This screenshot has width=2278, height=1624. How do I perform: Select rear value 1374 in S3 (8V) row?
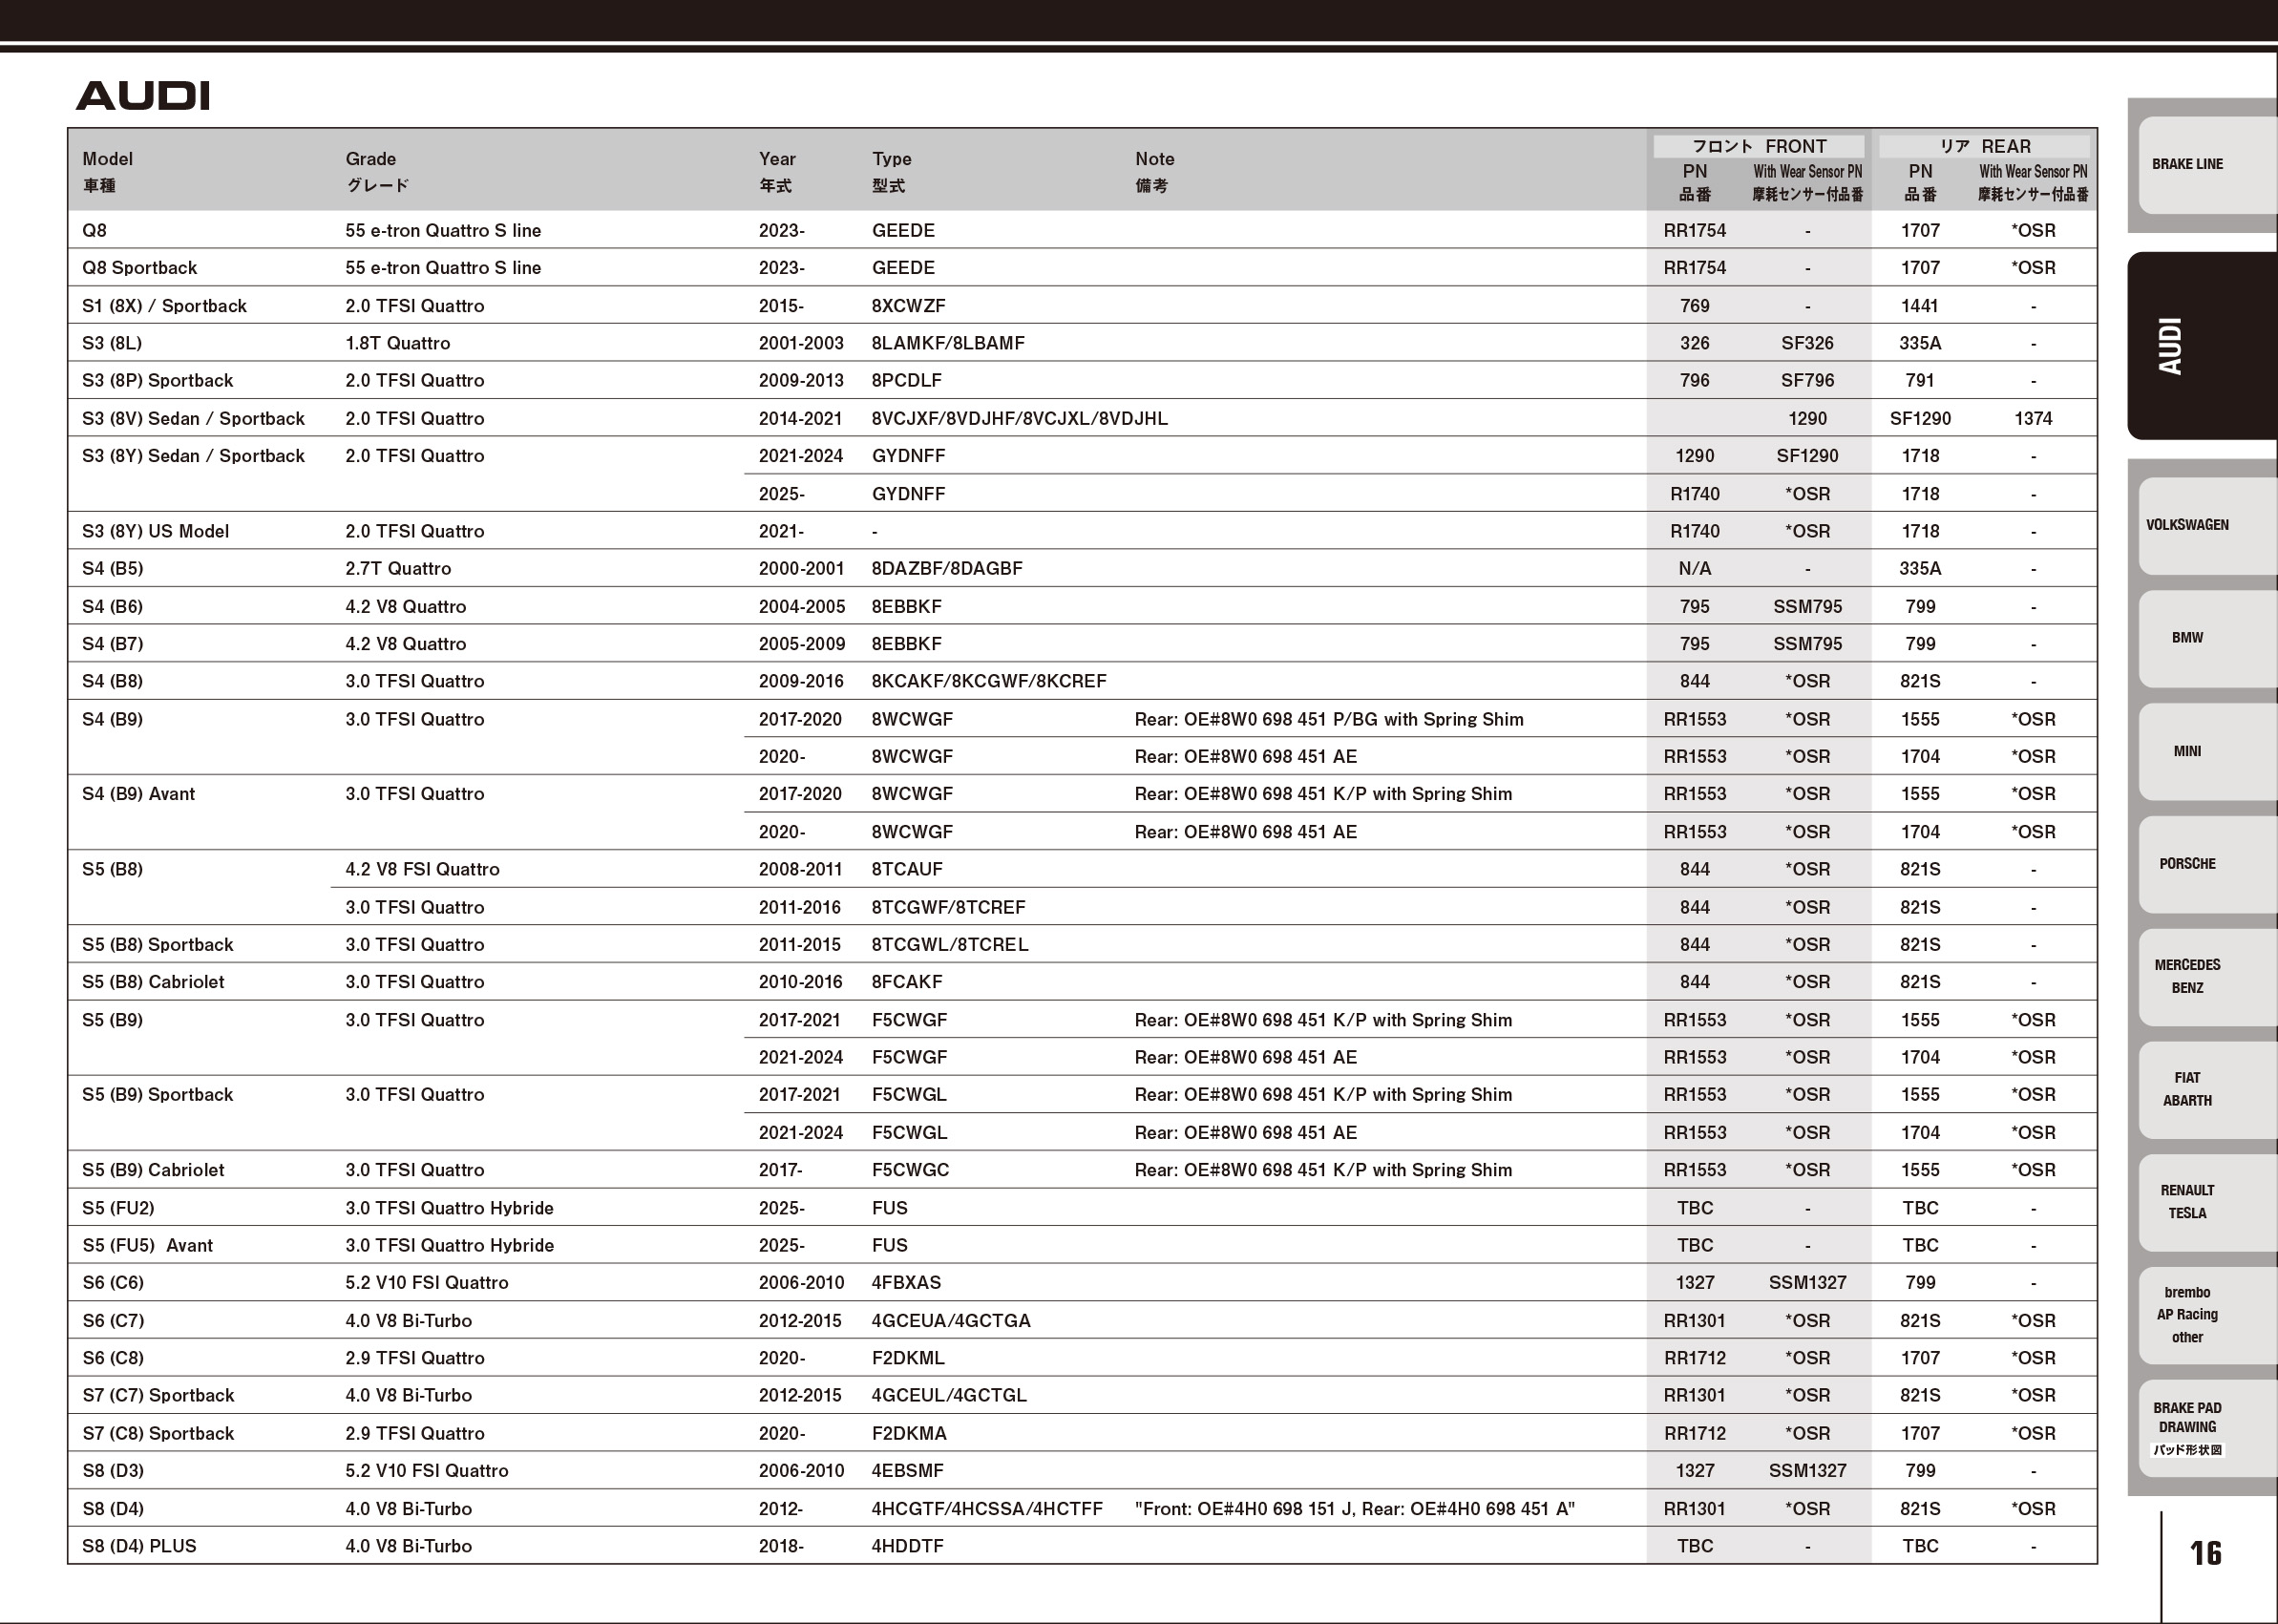[2033, 419]
